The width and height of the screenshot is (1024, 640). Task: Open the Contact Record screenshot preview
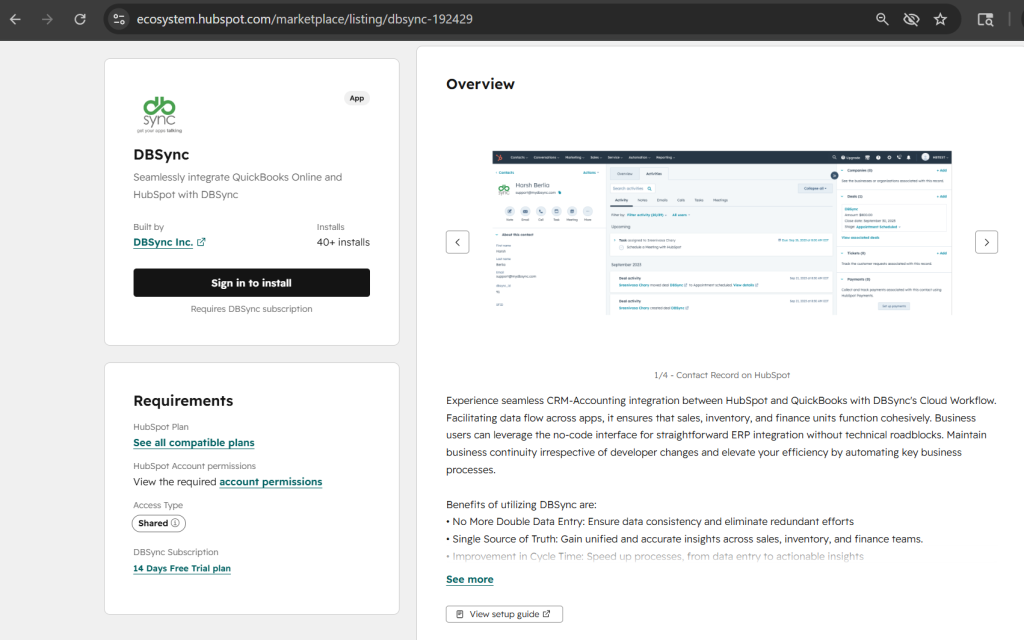(722, 232)
